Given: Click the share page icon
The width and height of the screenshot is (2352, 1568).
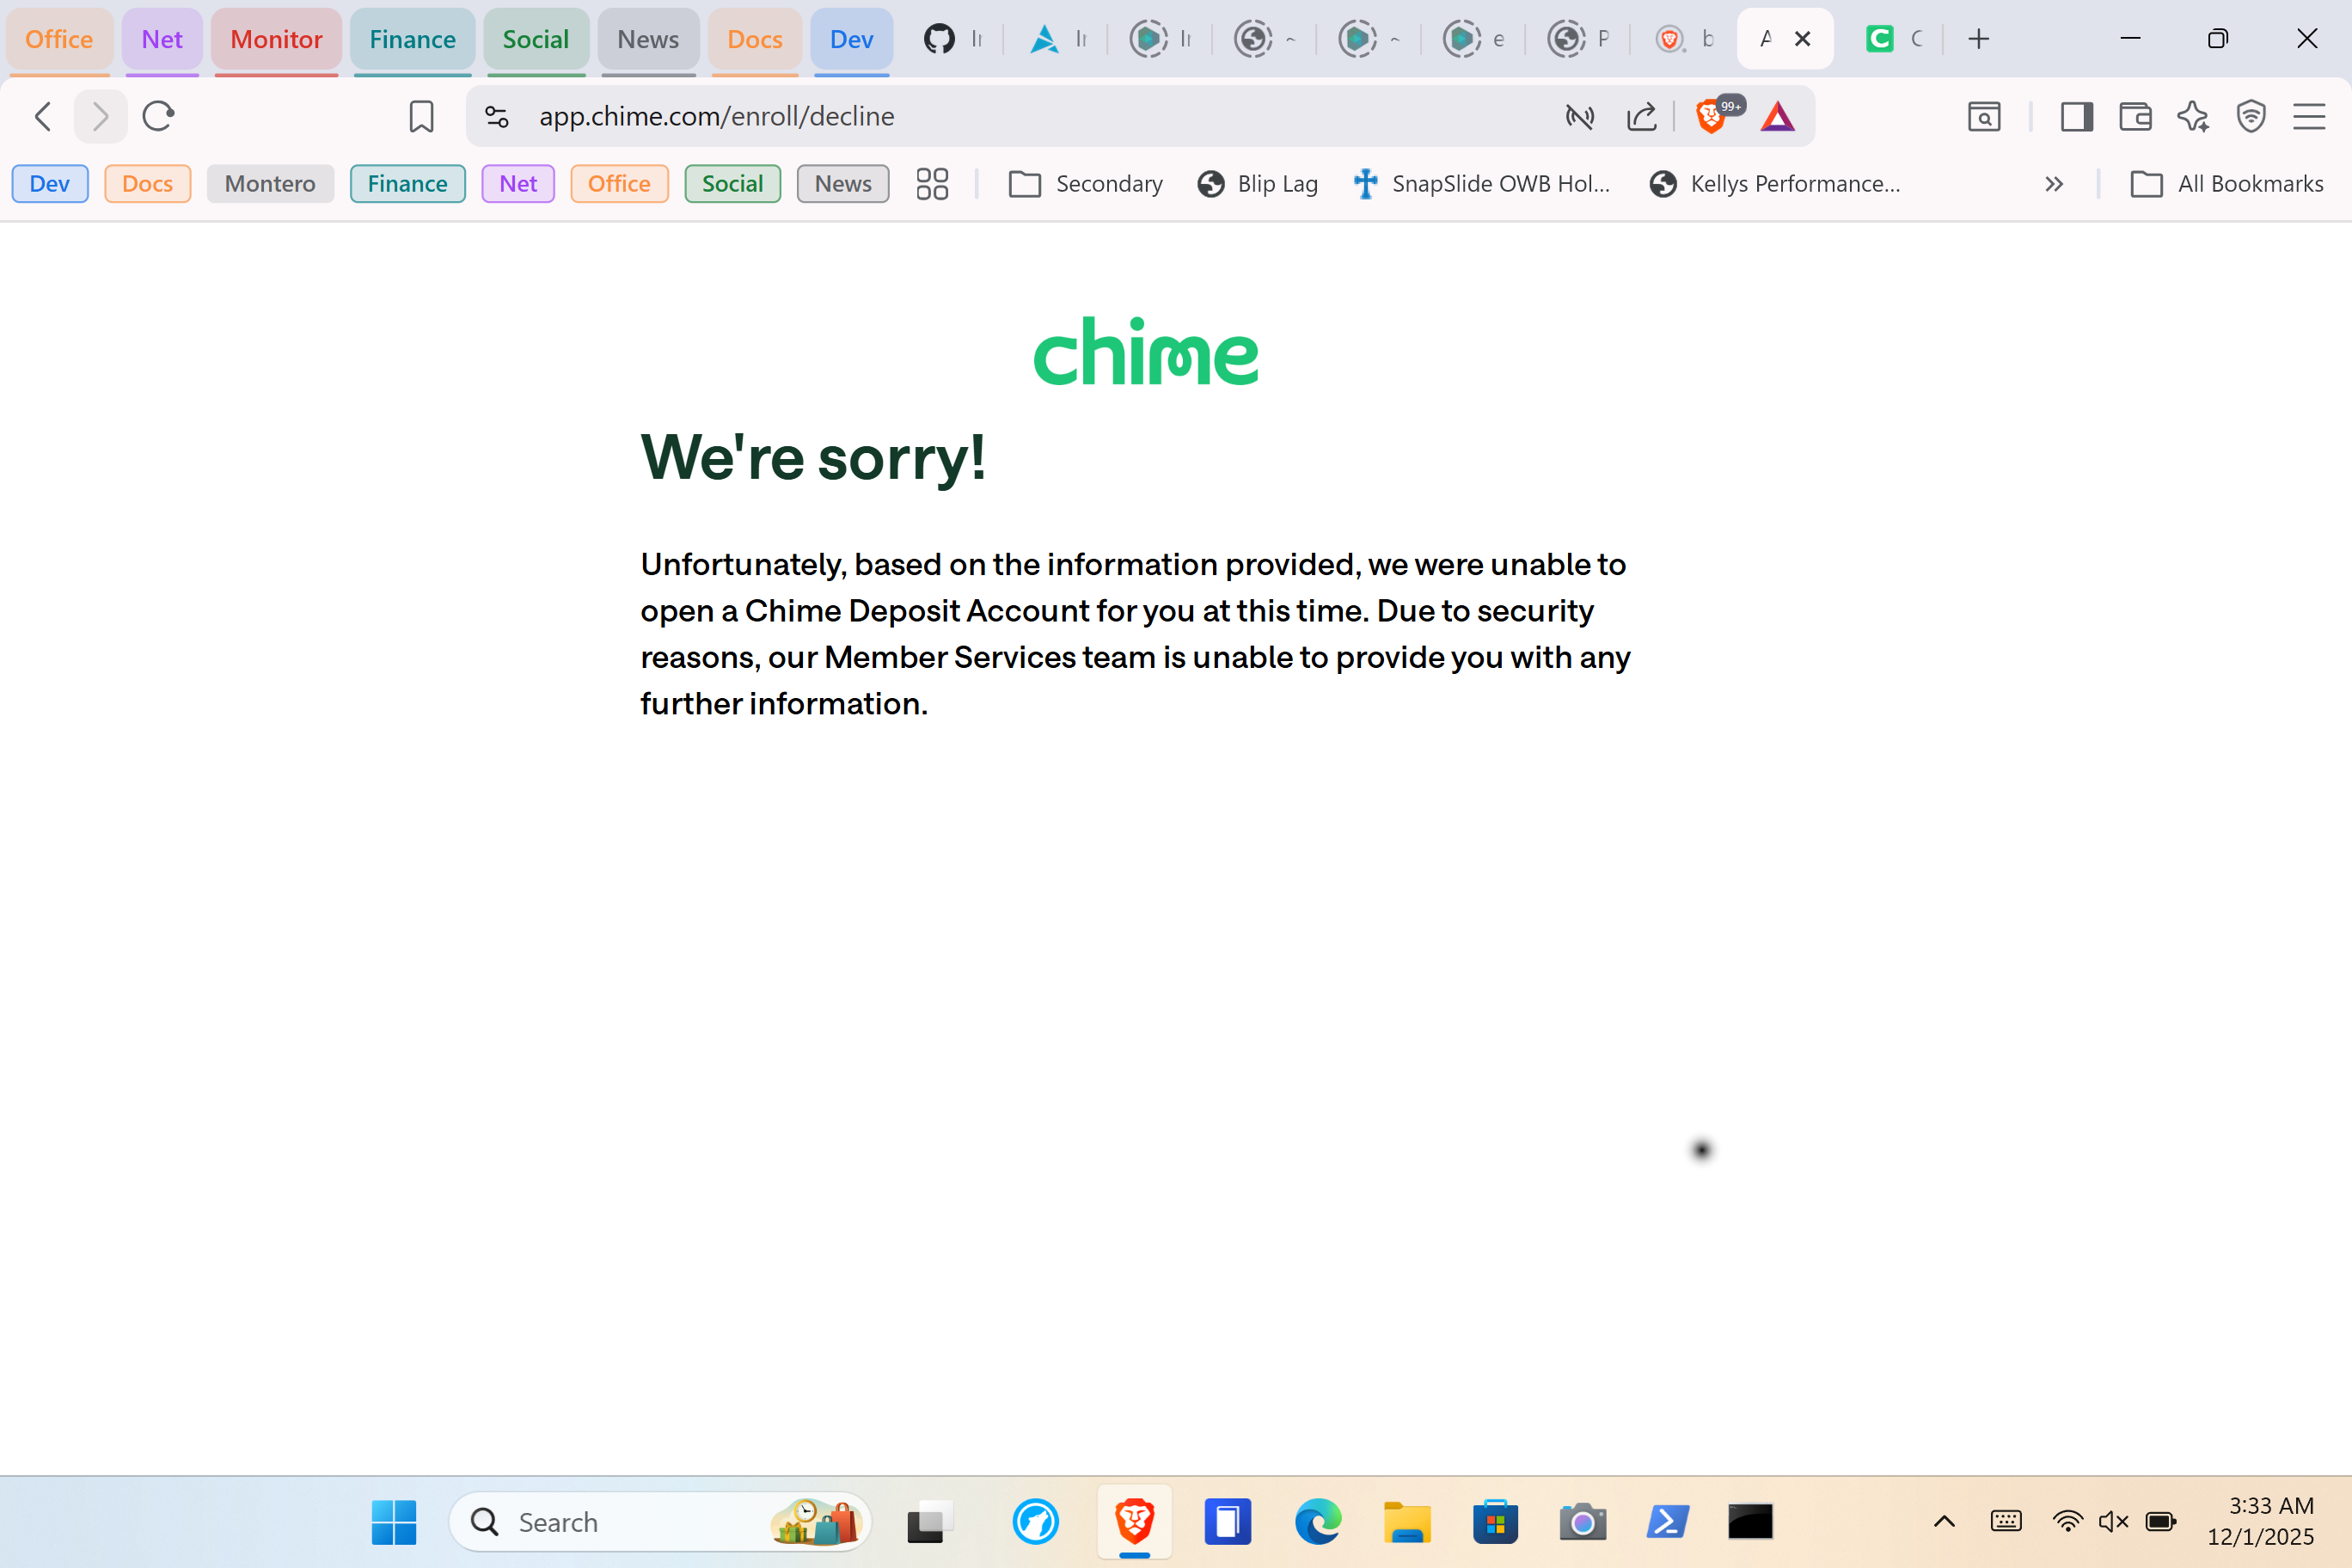Looking at the screenshot, I should [1641, 117].
